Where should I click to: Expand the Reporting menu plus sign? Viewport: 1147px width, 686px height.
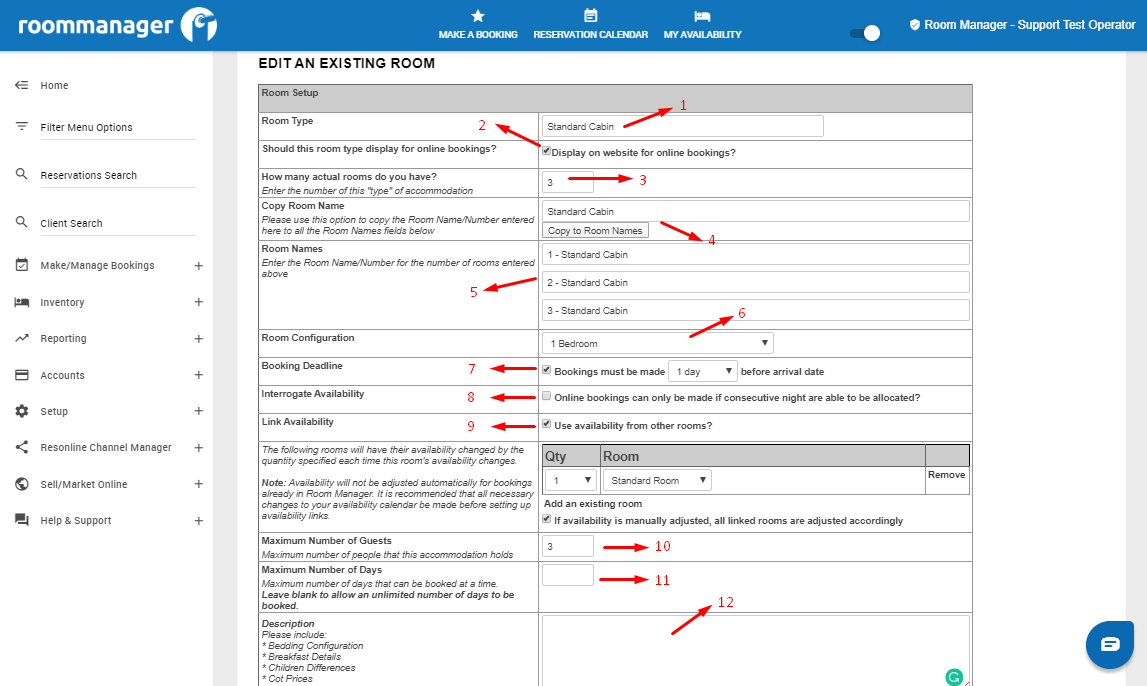click(x=198, y=339)
